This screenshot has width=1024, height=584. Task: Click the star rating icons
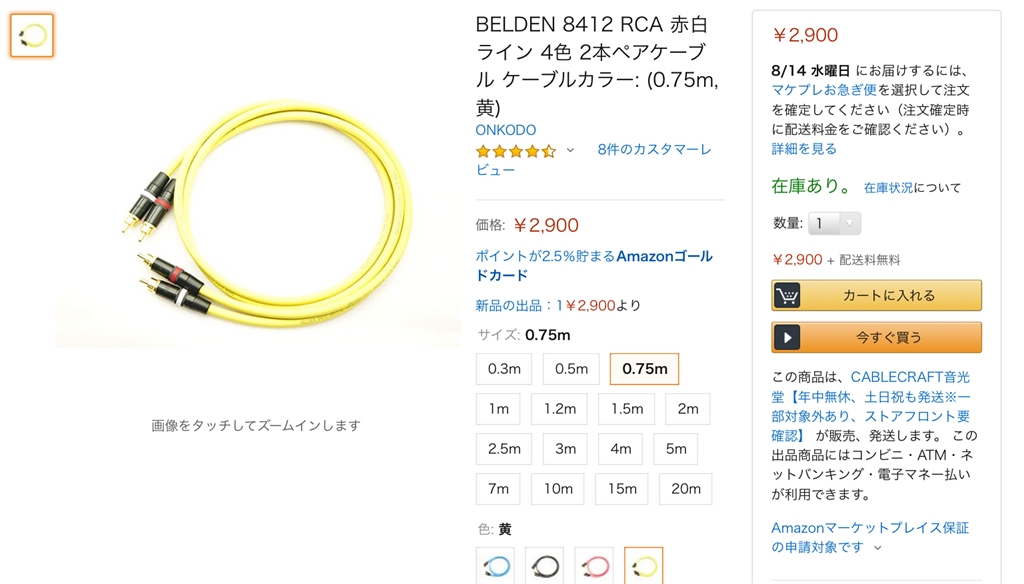[515, 151]
